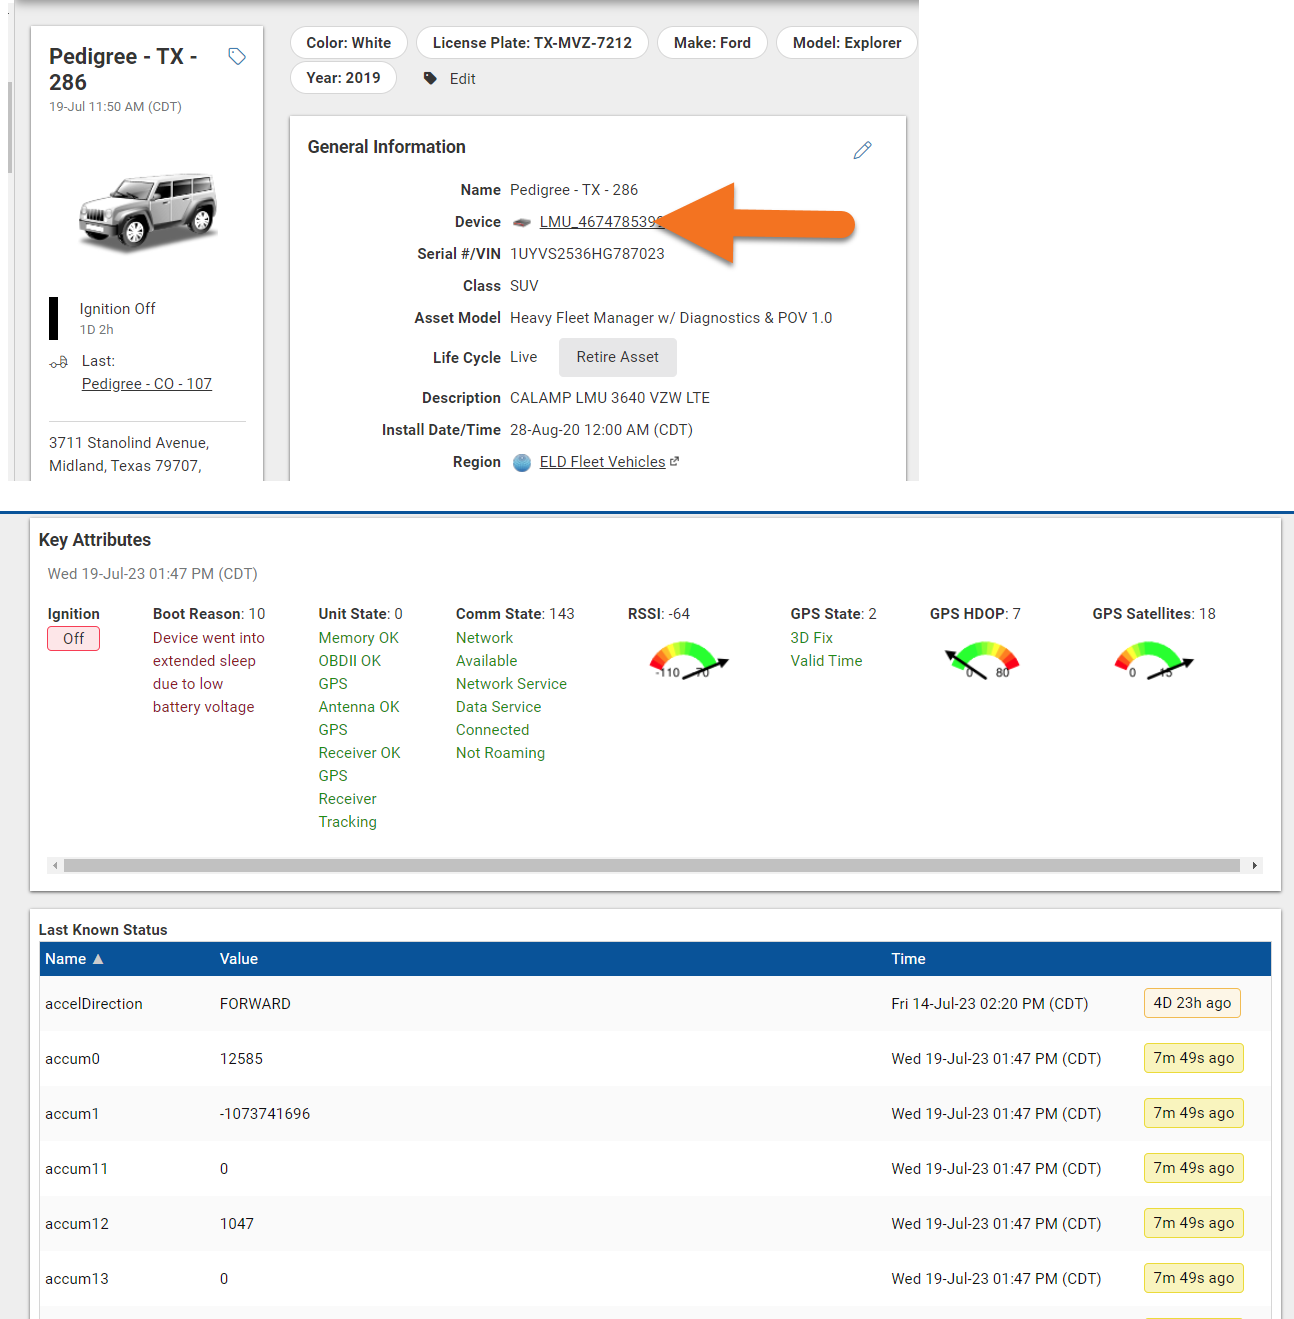Click the GPS Satellites gauge
The width and height of the screenshot is (1294, 1319).
tap(1154, 660)
